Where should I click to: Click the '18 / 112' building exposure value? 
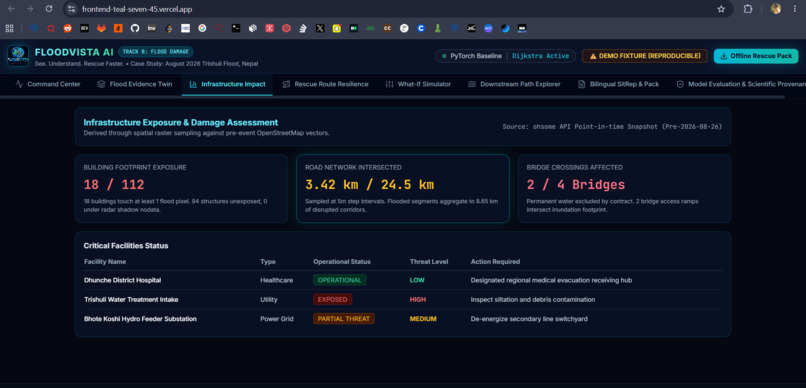(114, 185)
